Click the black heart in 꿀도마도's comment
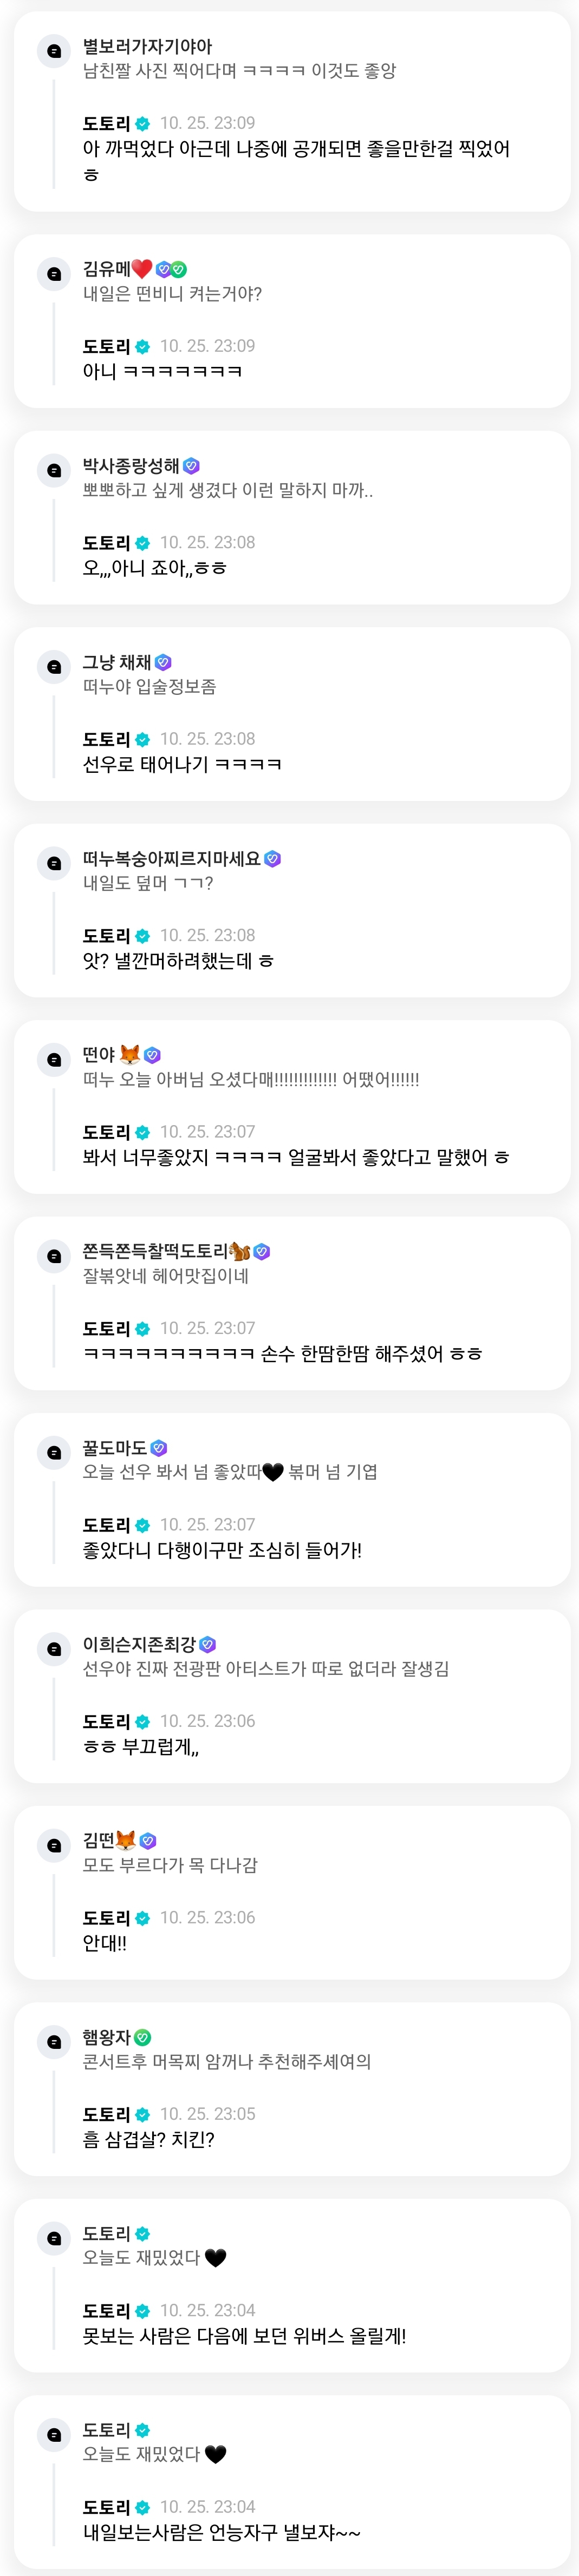The image size is (579, 2576). point(272,1472)
